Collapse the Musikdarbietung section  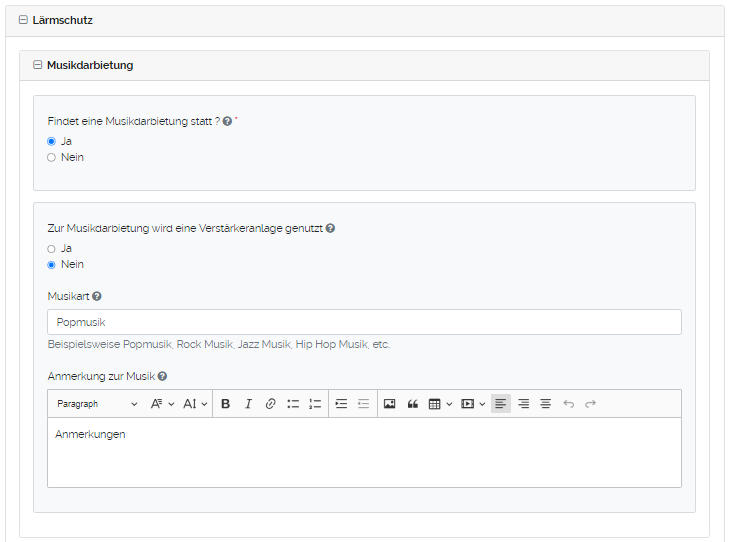coord(38,65)
